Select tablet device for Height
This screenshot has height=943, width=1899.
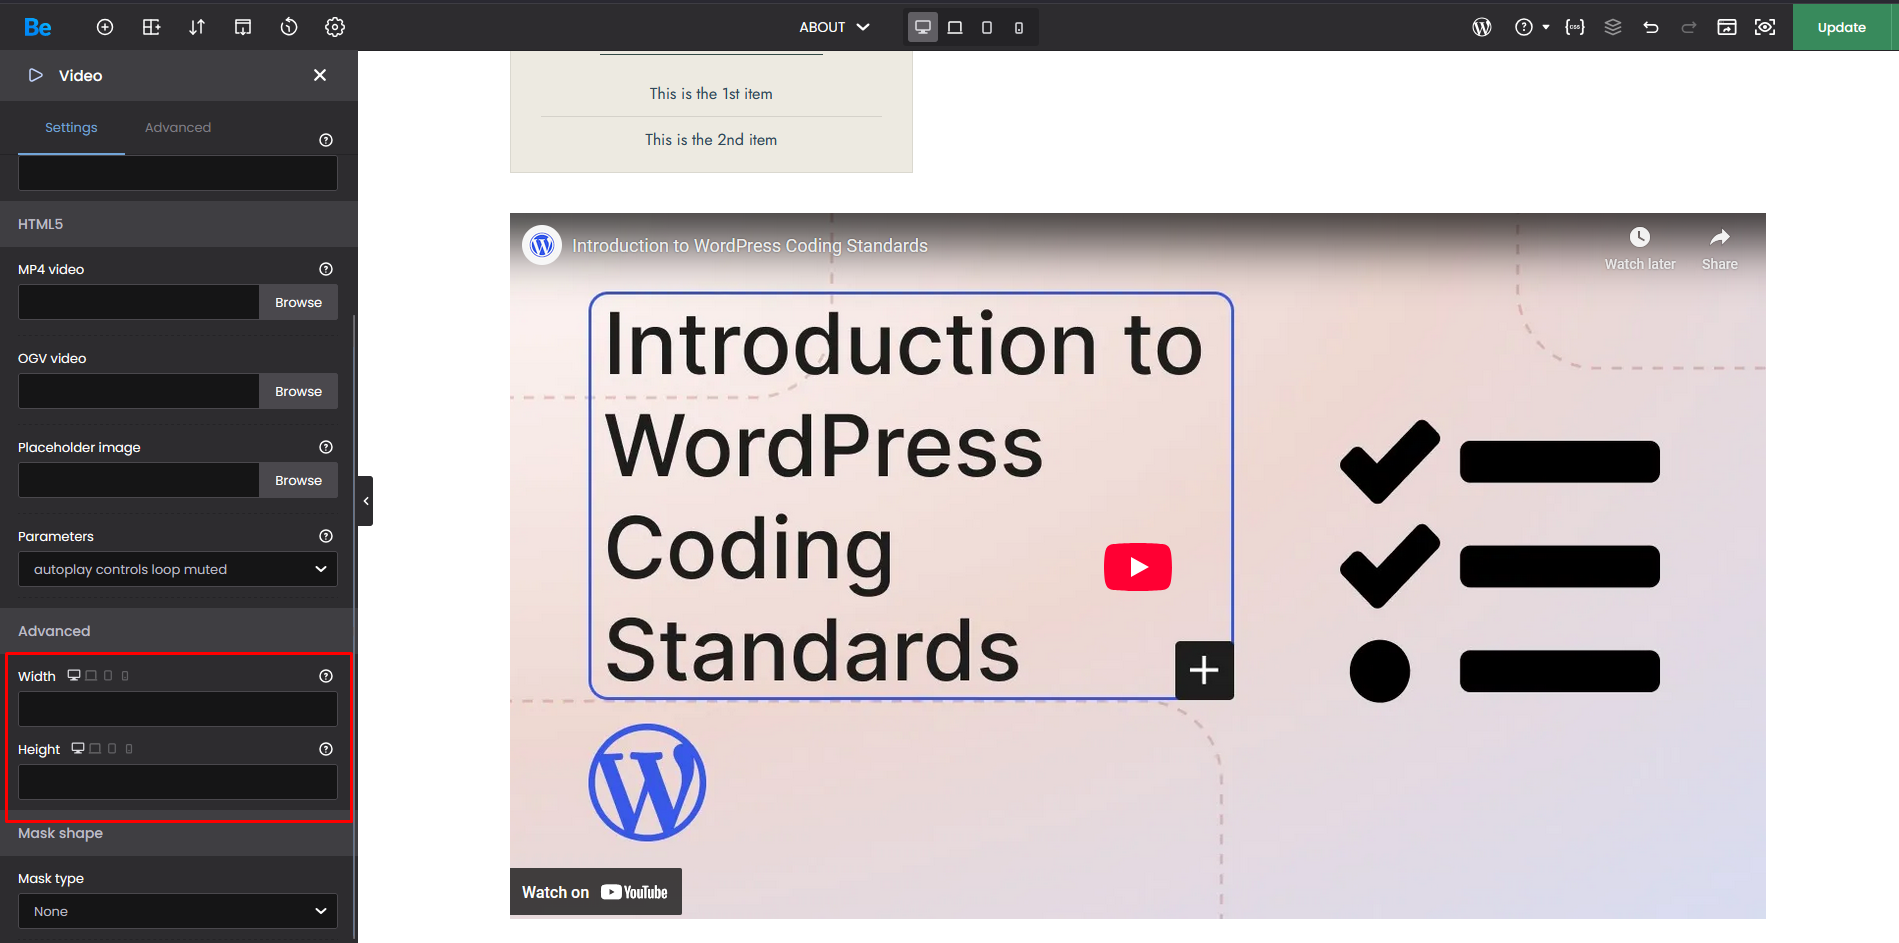112,748
